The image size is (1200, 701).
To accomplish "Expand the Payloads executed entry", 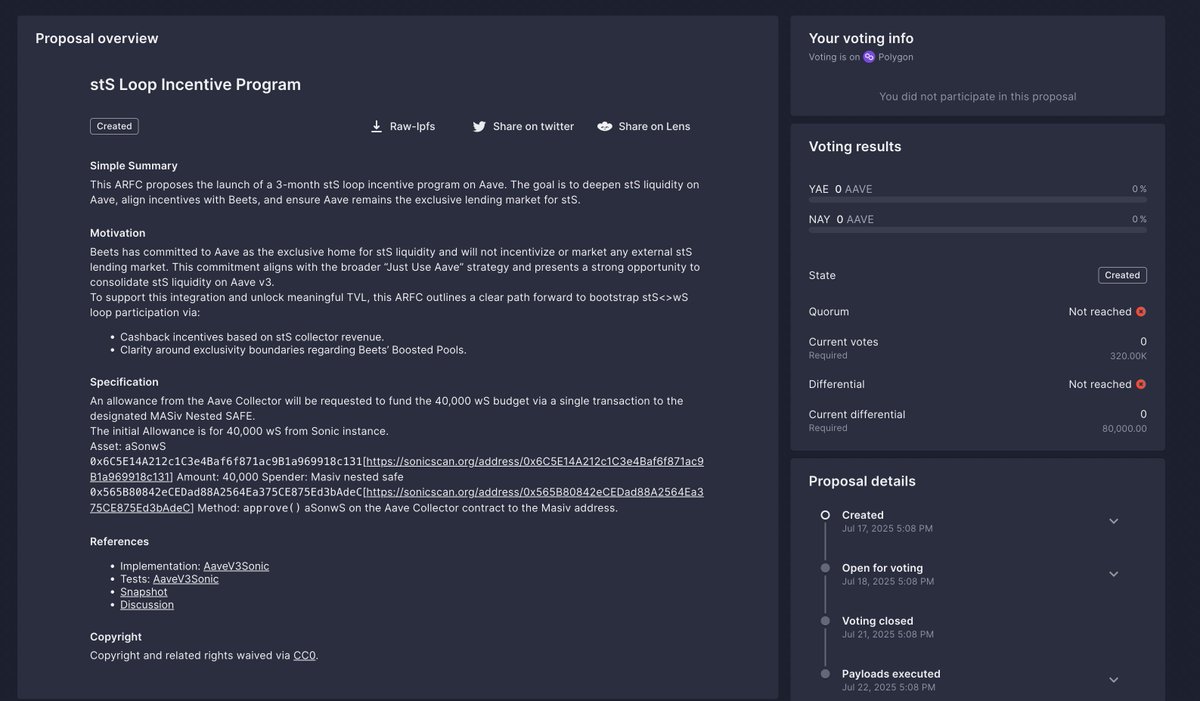I will point(1113,680).
